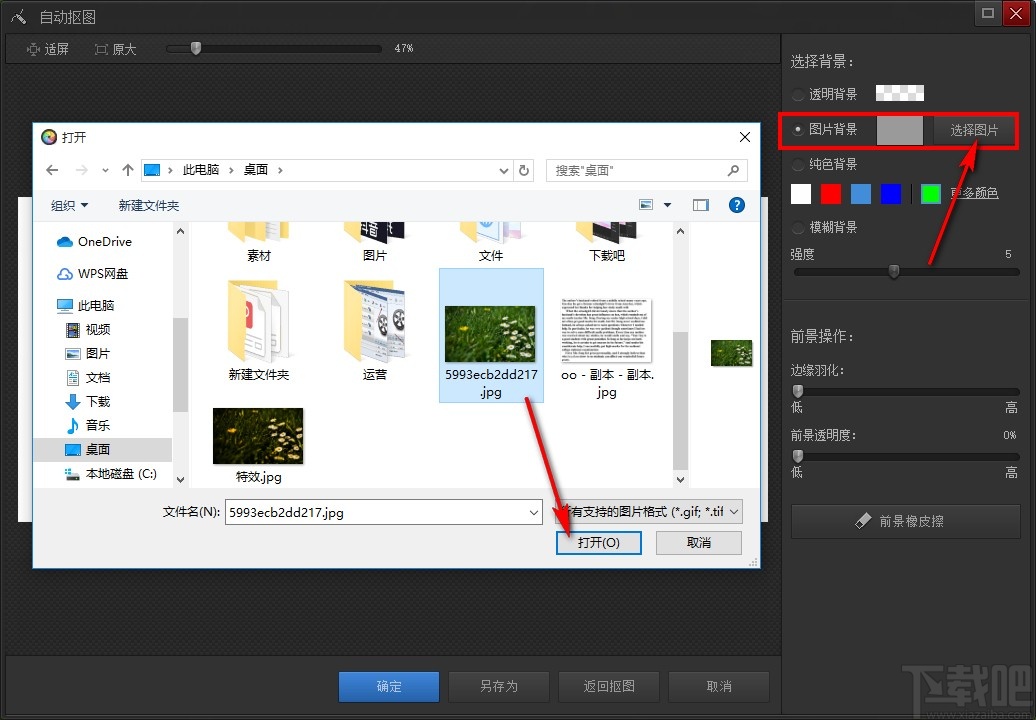Go up one folder level arrow
The height and width of the screenshot is (720, 1036).
(128, 170)
